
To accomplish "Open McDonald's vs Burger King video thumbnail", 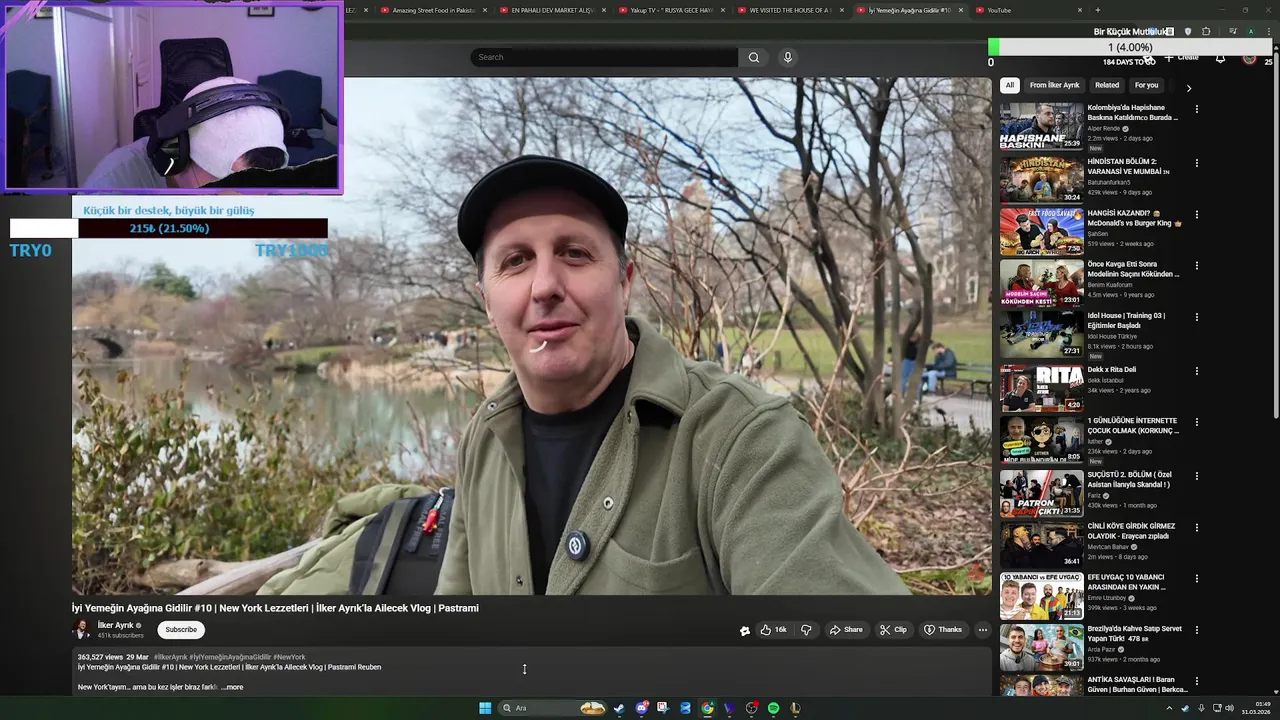I will coord(1041,231).
